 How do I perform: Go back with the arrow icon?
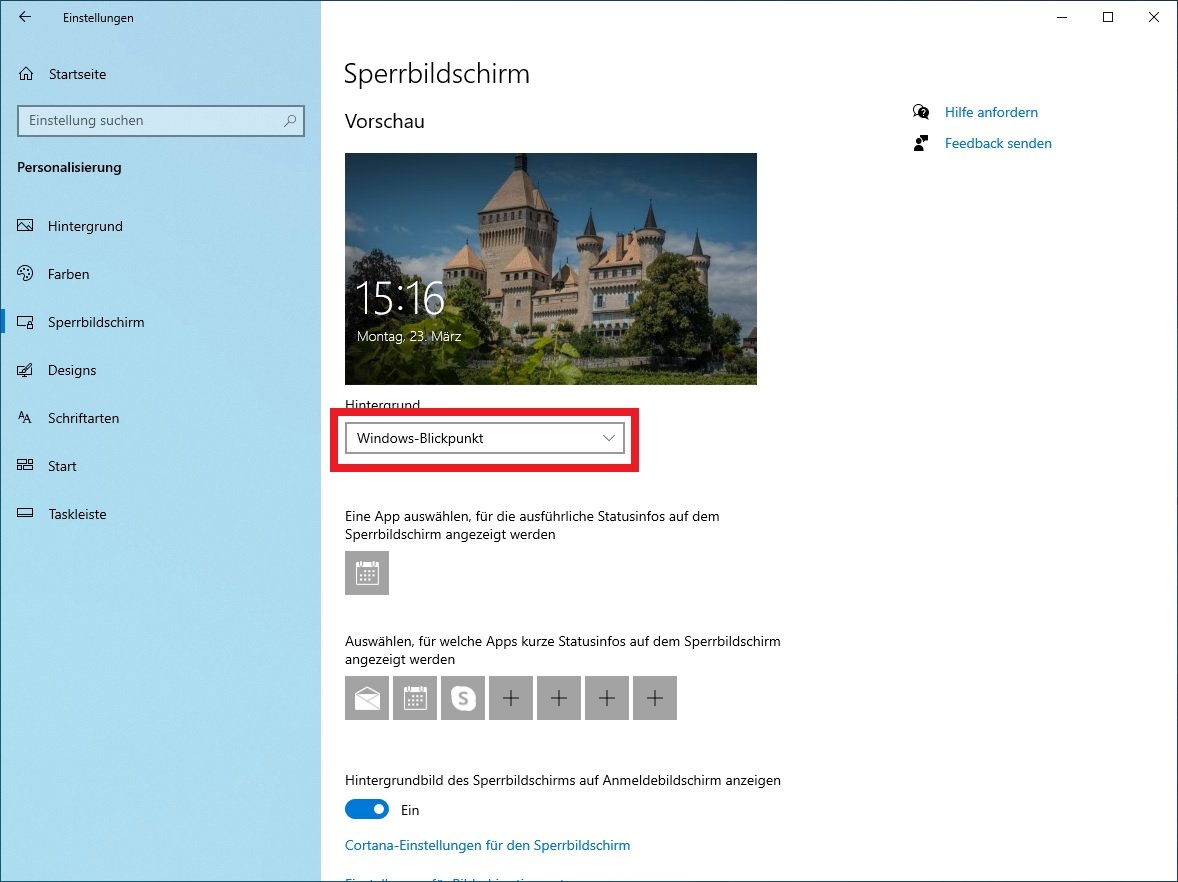tap(25, 17)
